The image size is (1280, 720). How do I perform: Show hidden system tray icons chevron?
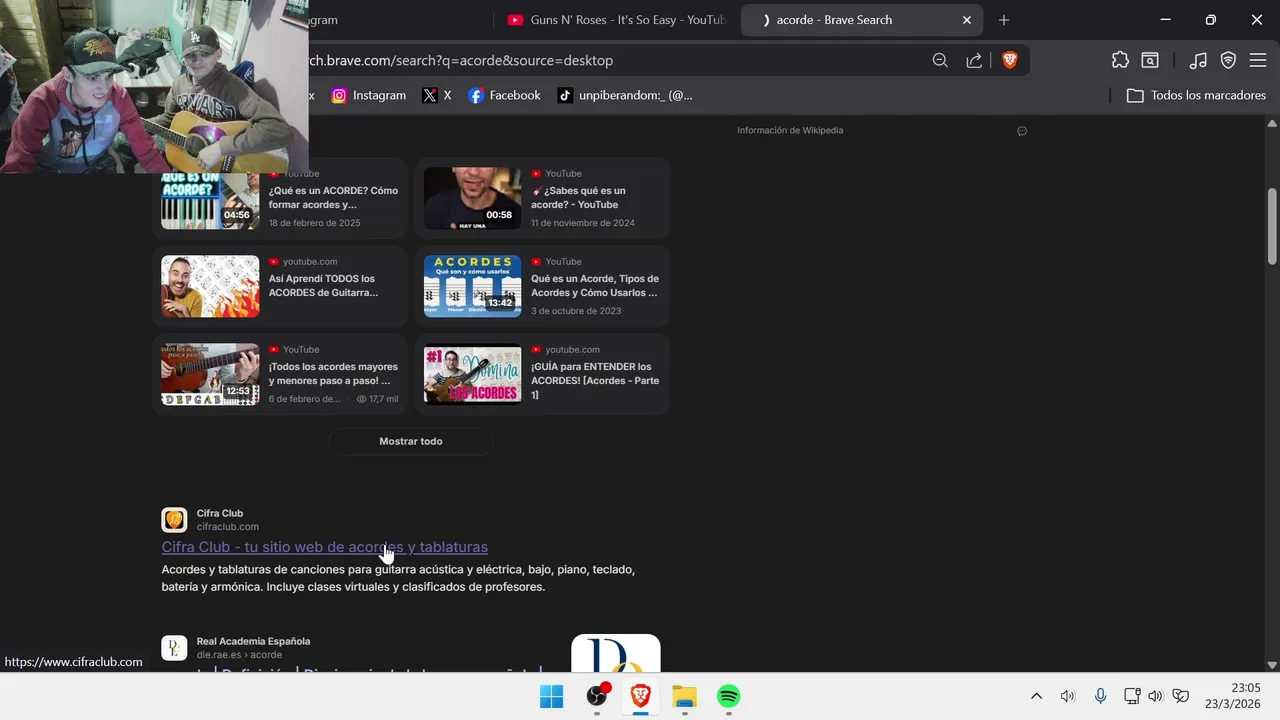pos(1036,696)
